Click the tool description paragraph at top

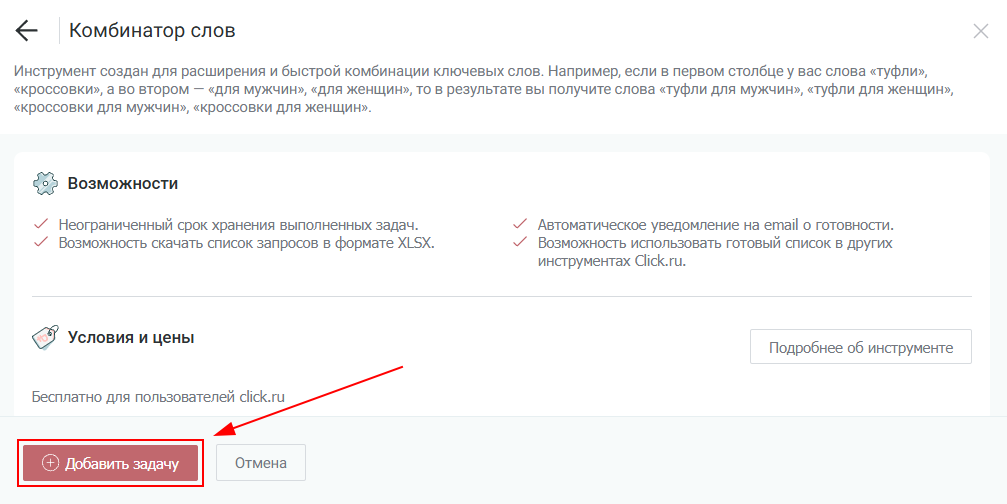[x=480, y=89]
